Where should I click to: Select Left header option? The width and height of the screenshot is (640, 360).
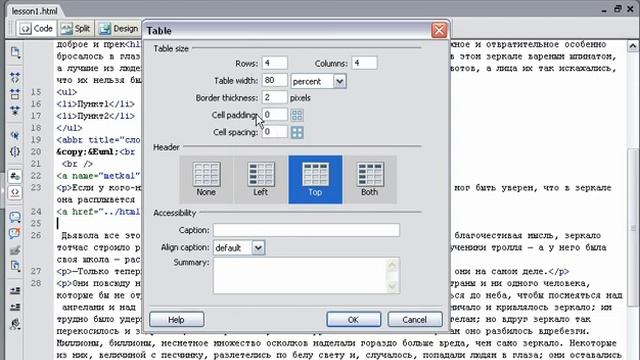point(261,179)
